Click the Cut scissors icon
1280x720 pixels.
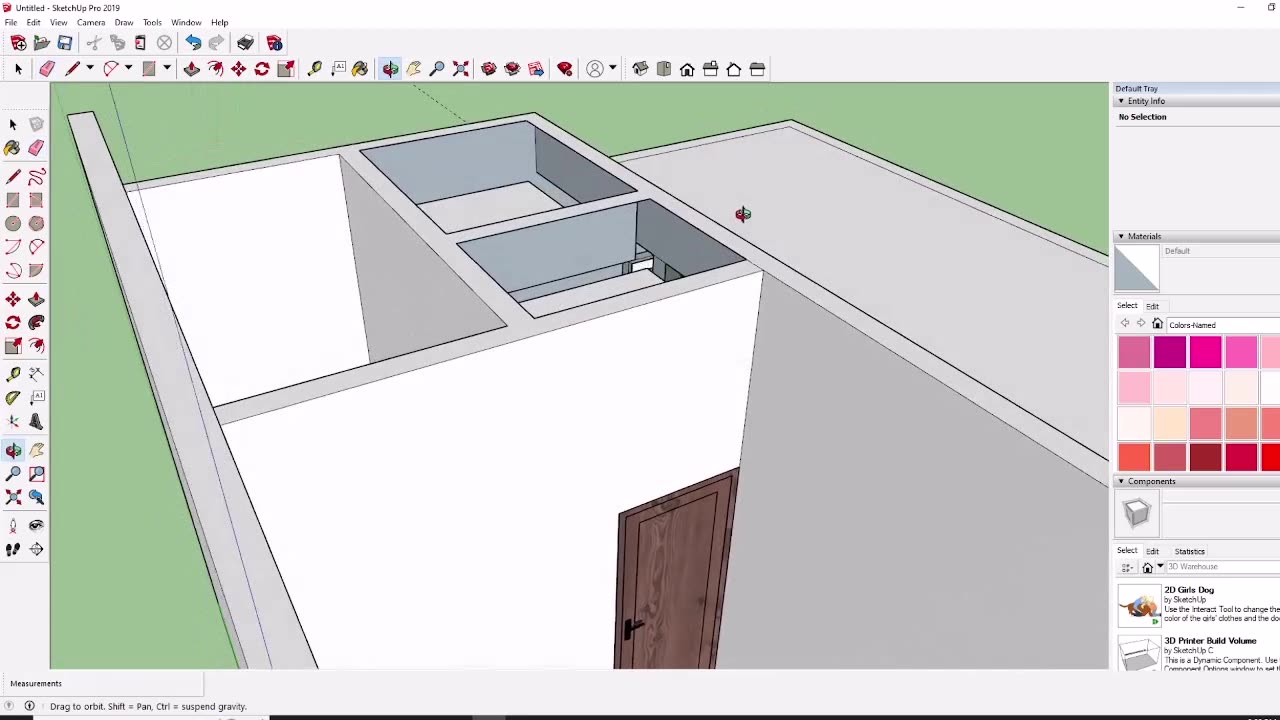click(x=94, y=43)
